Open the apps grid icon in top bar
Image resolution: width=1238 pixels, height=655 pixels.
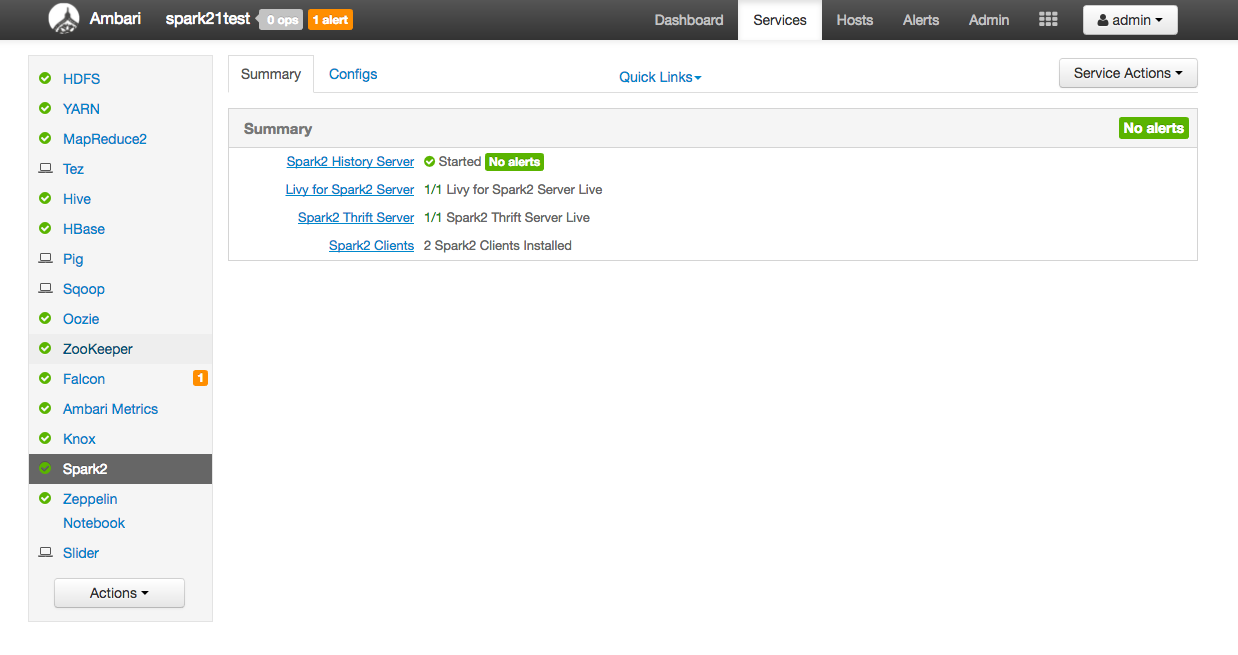click(x=1047, y=19)
